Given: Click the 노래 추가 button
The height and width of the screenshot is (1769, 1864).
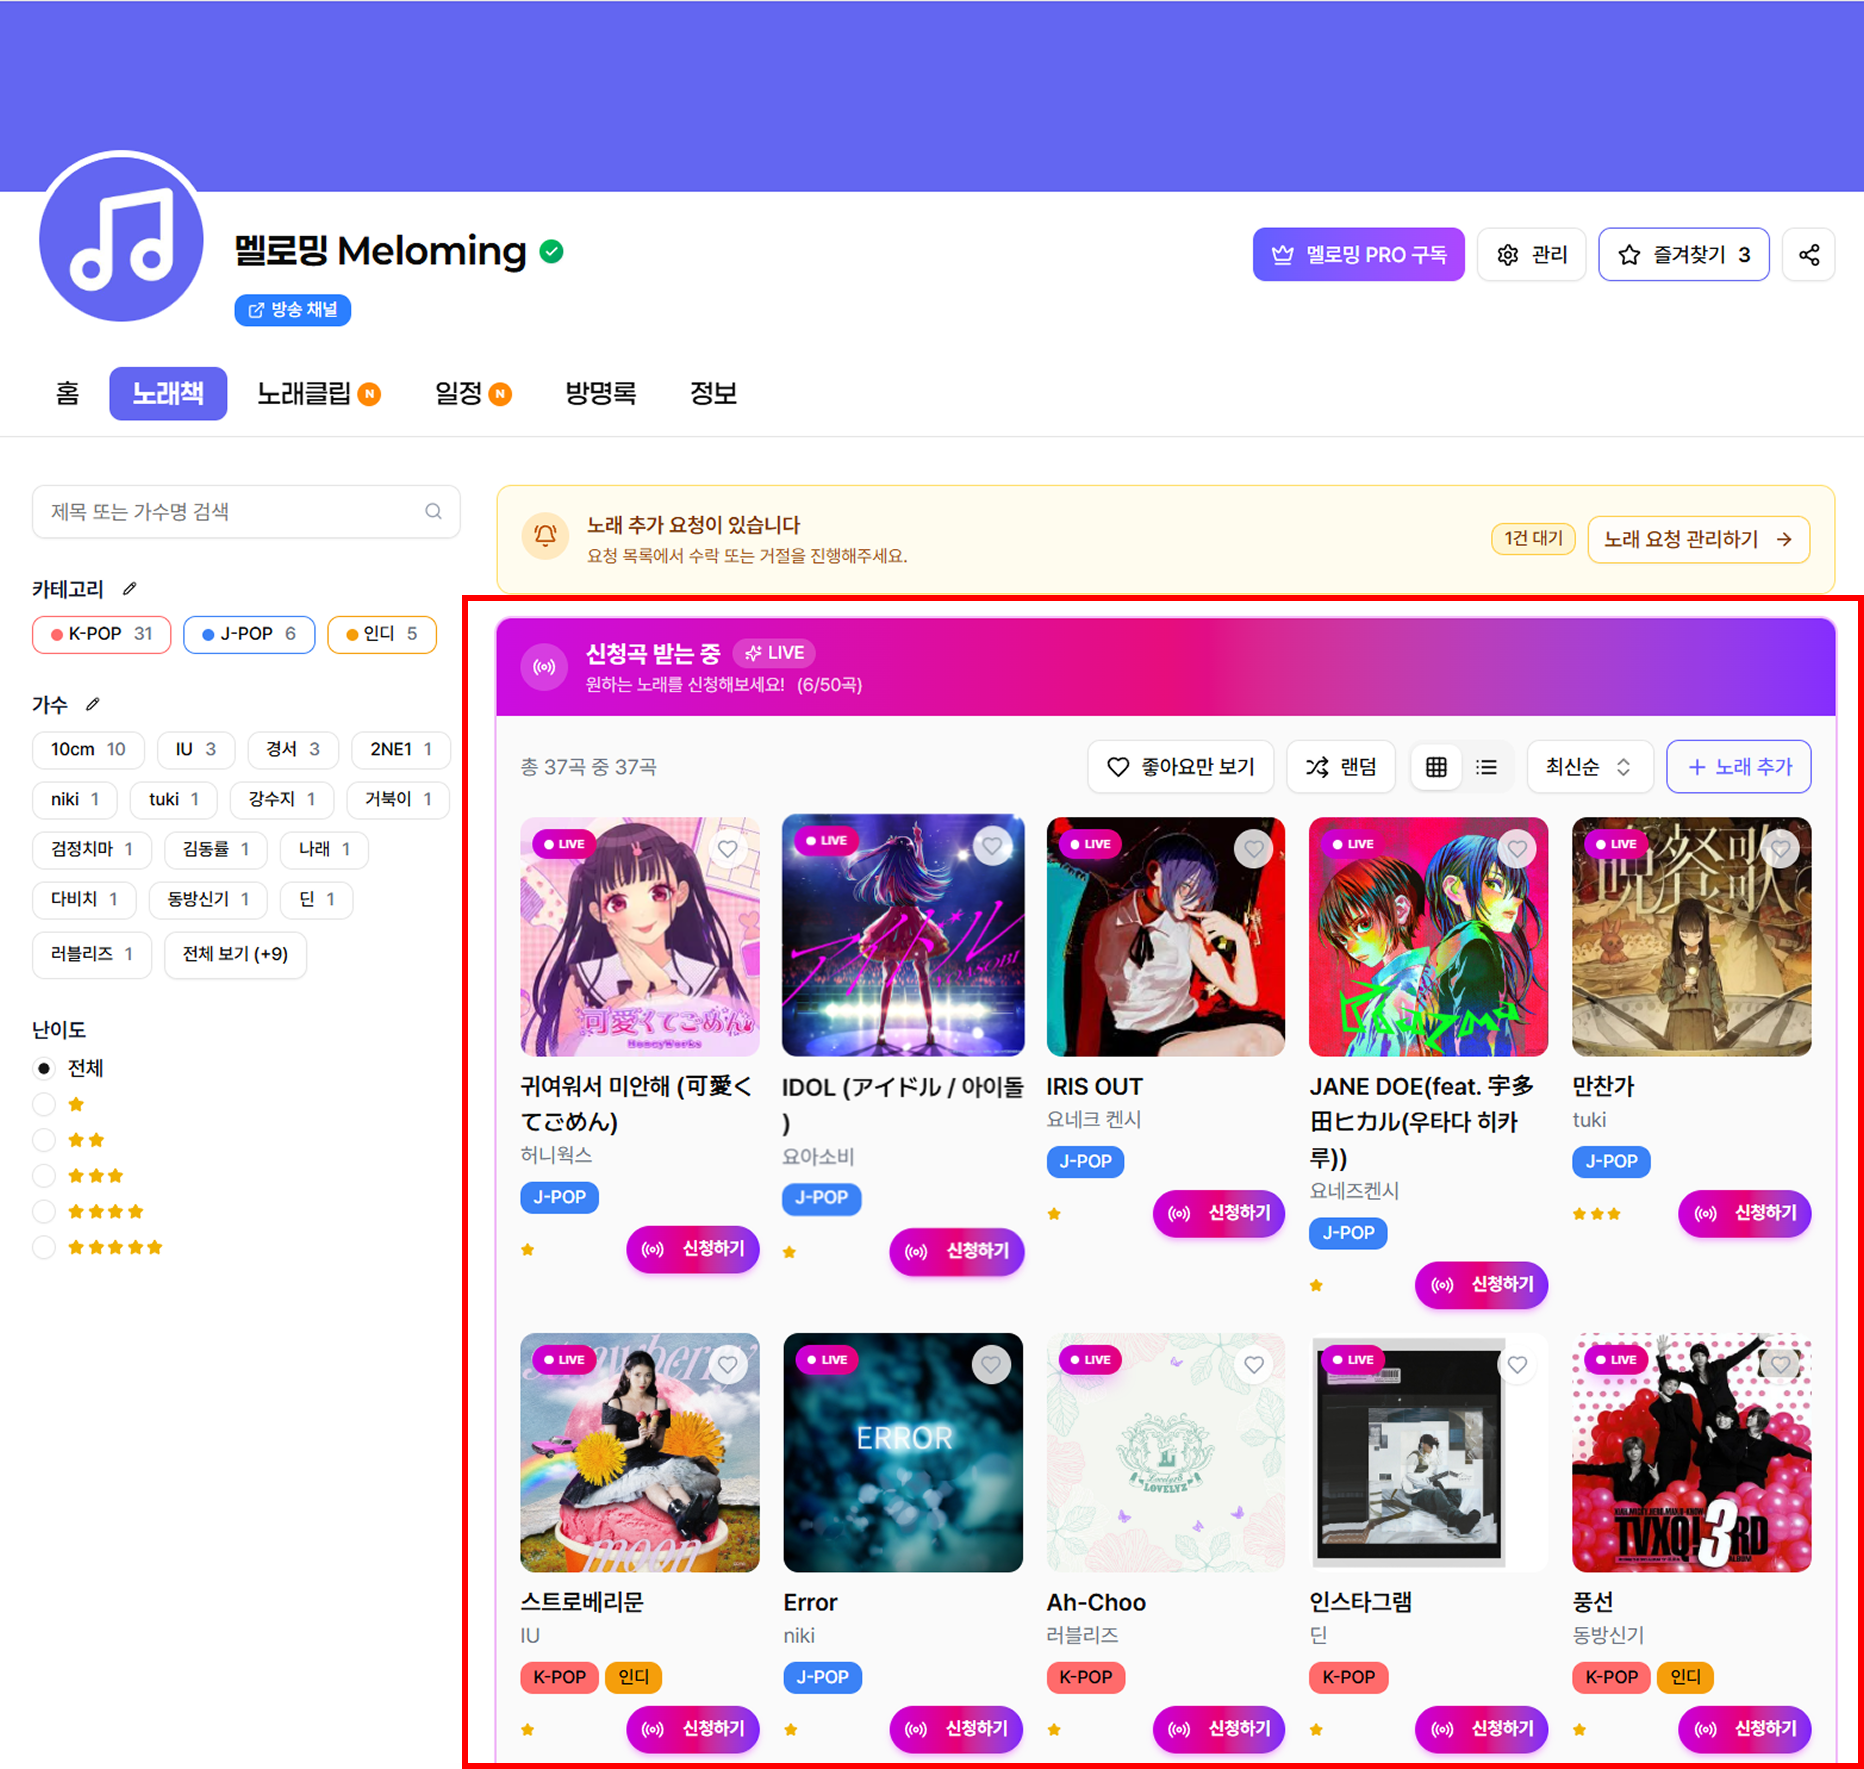Looking at the screenshot, I should pos(1739,767).
